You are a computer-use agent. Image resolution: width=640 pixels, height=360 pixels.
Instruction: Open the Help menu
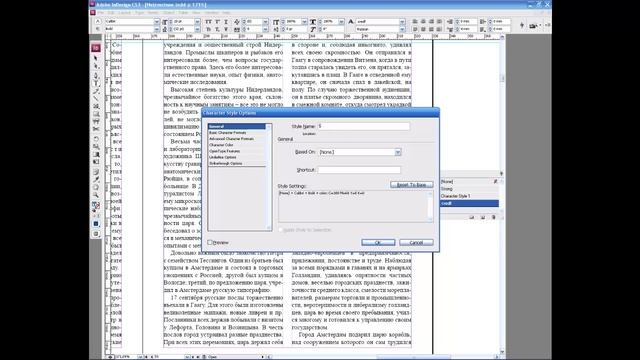pos(227,13)
